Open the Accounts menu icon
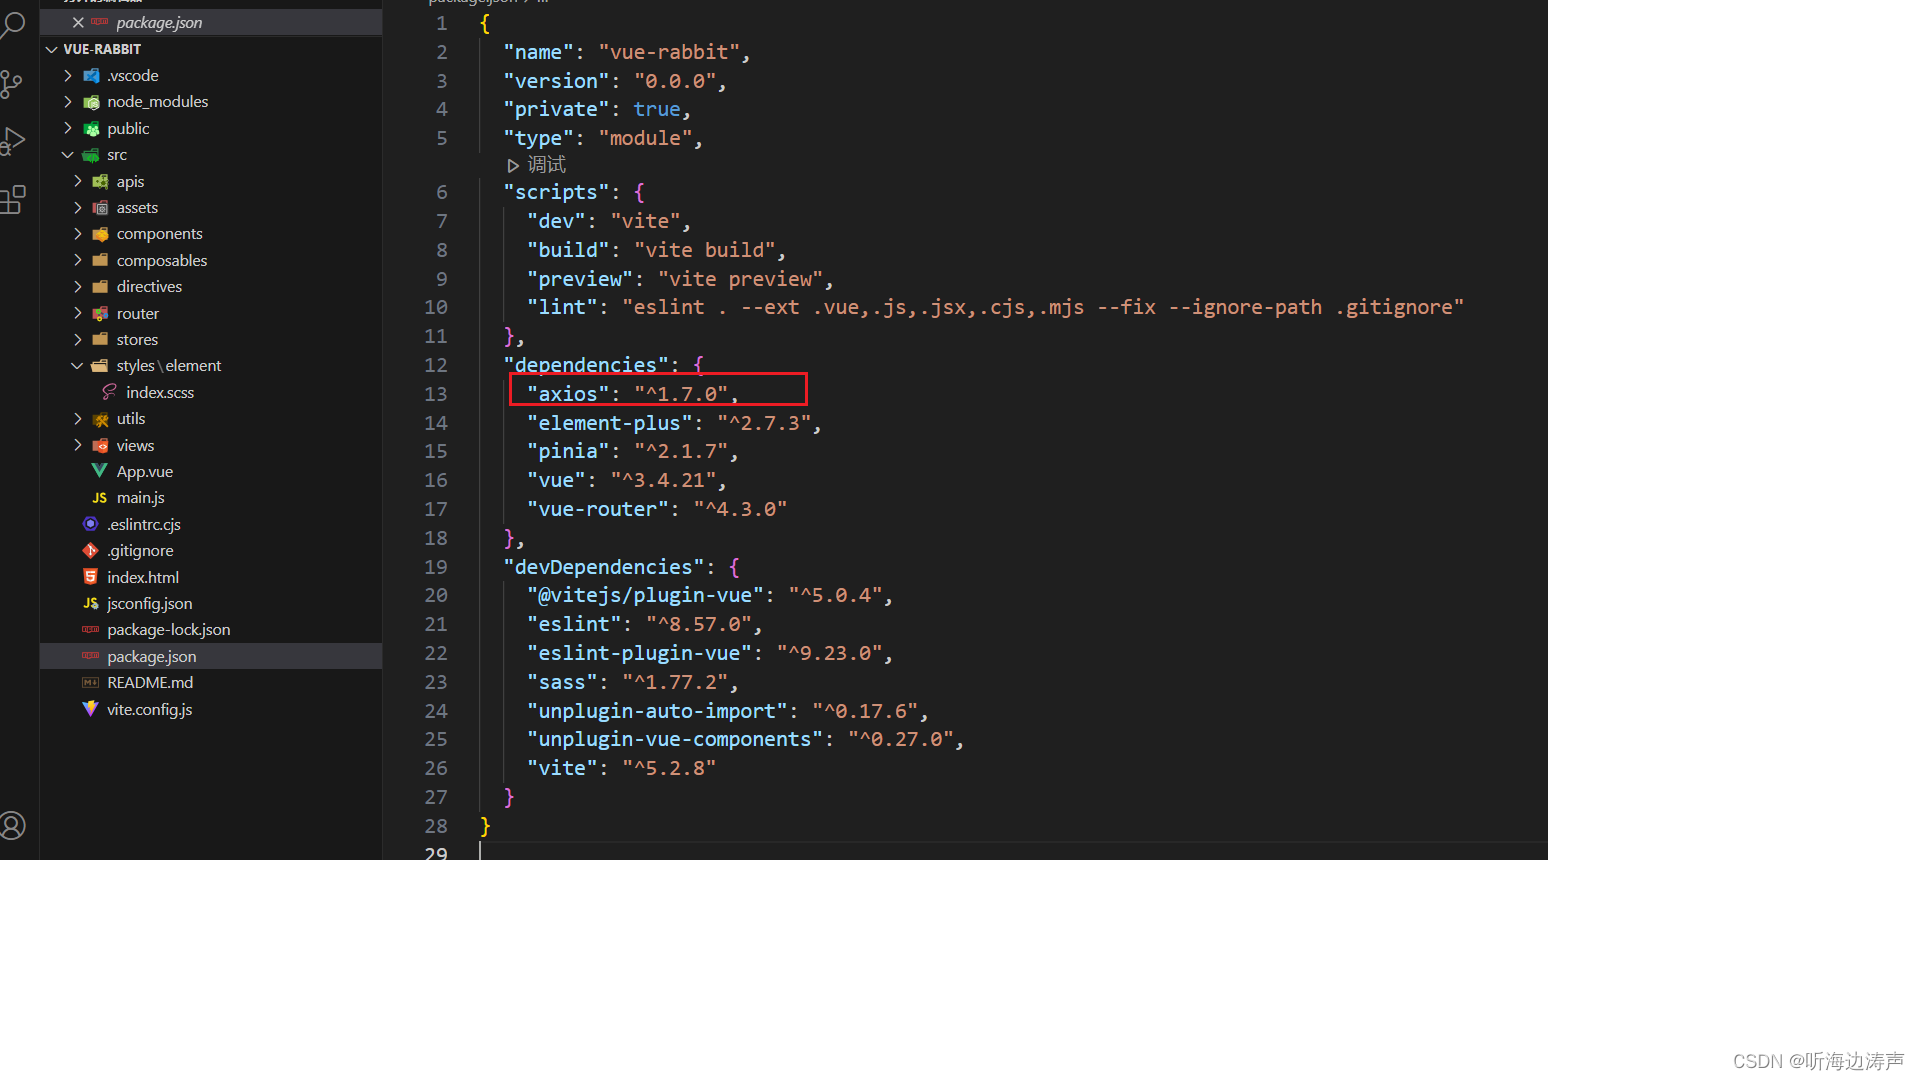Image resolution: width=1920 pixels, height=1080 pixels. [13, 825]
